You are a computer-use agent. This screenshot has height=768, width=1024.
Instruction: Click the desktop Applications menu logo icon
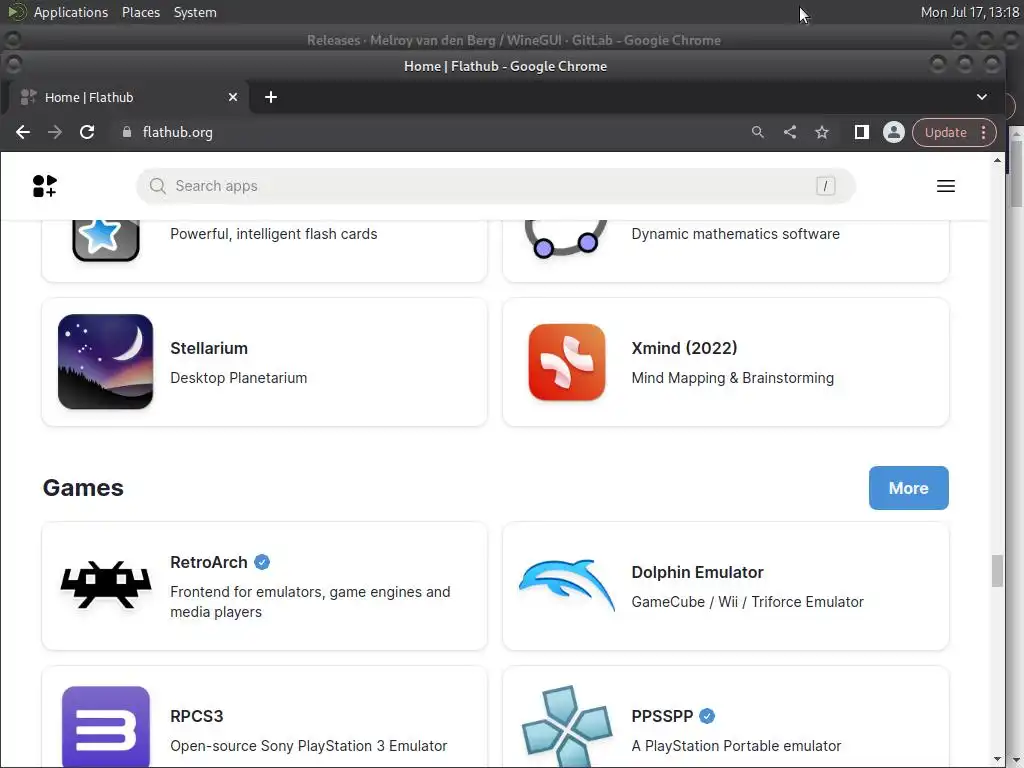pos(16,12)
